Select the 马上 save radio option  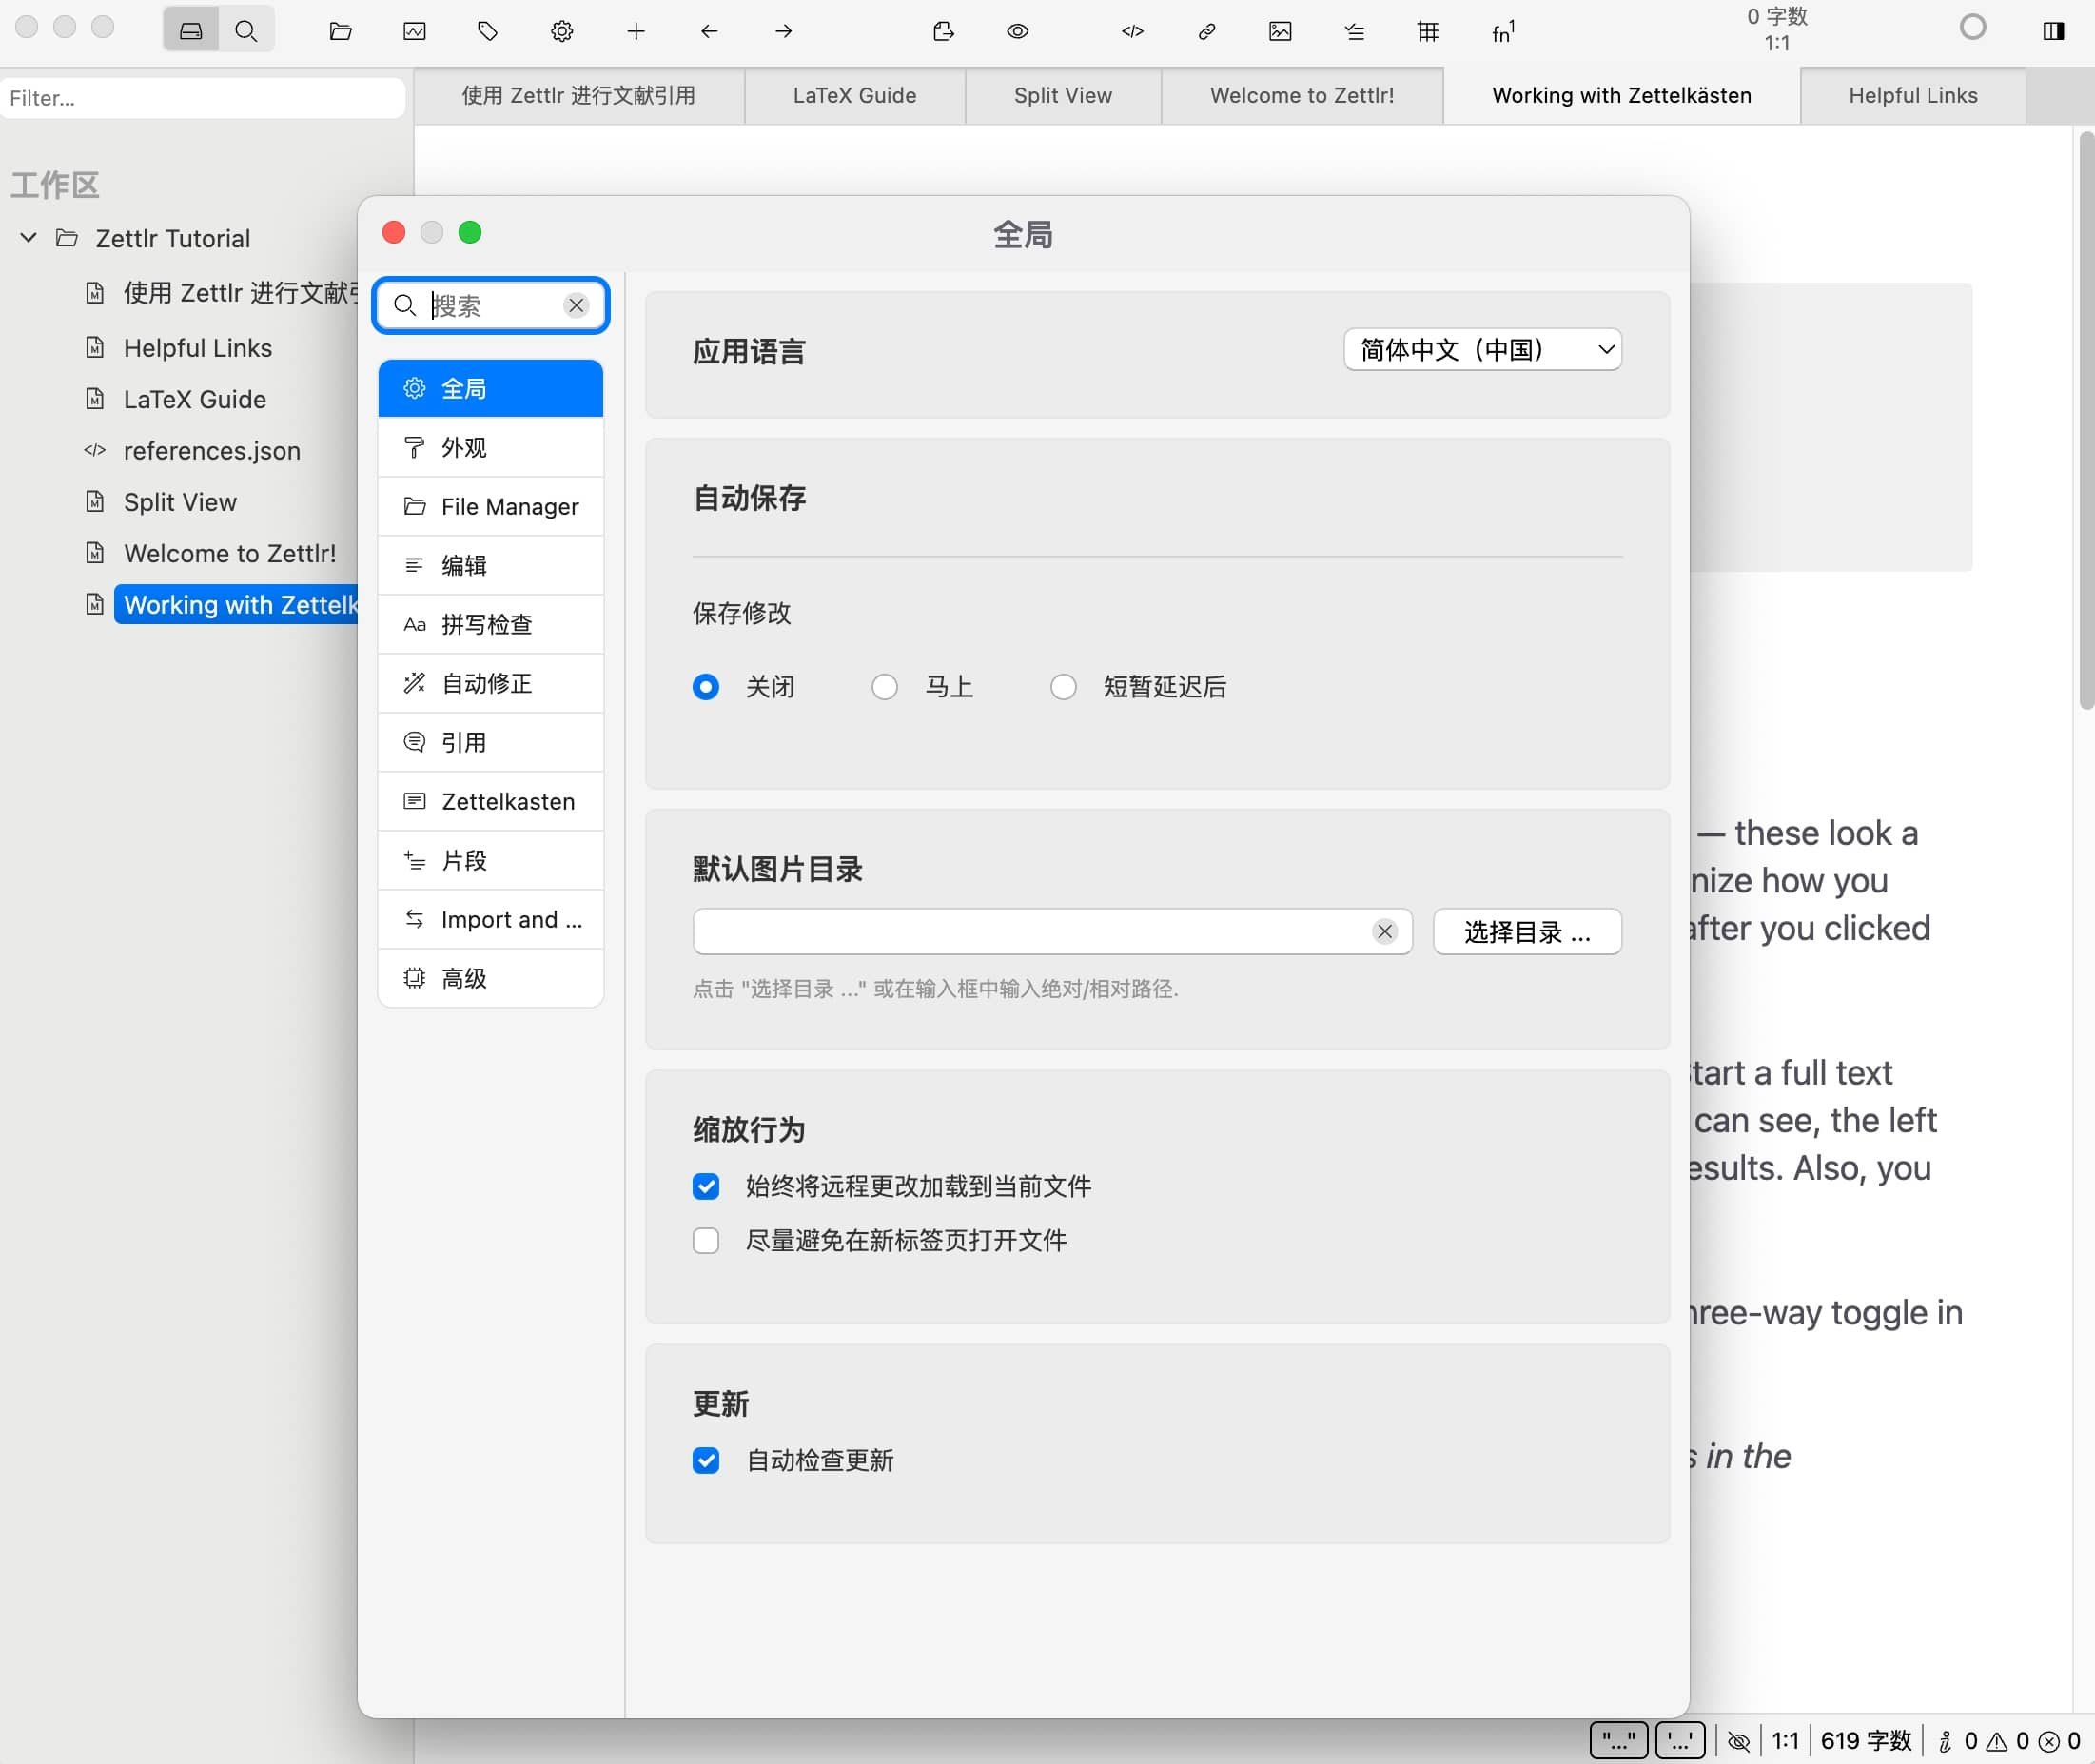click(884, 687)
